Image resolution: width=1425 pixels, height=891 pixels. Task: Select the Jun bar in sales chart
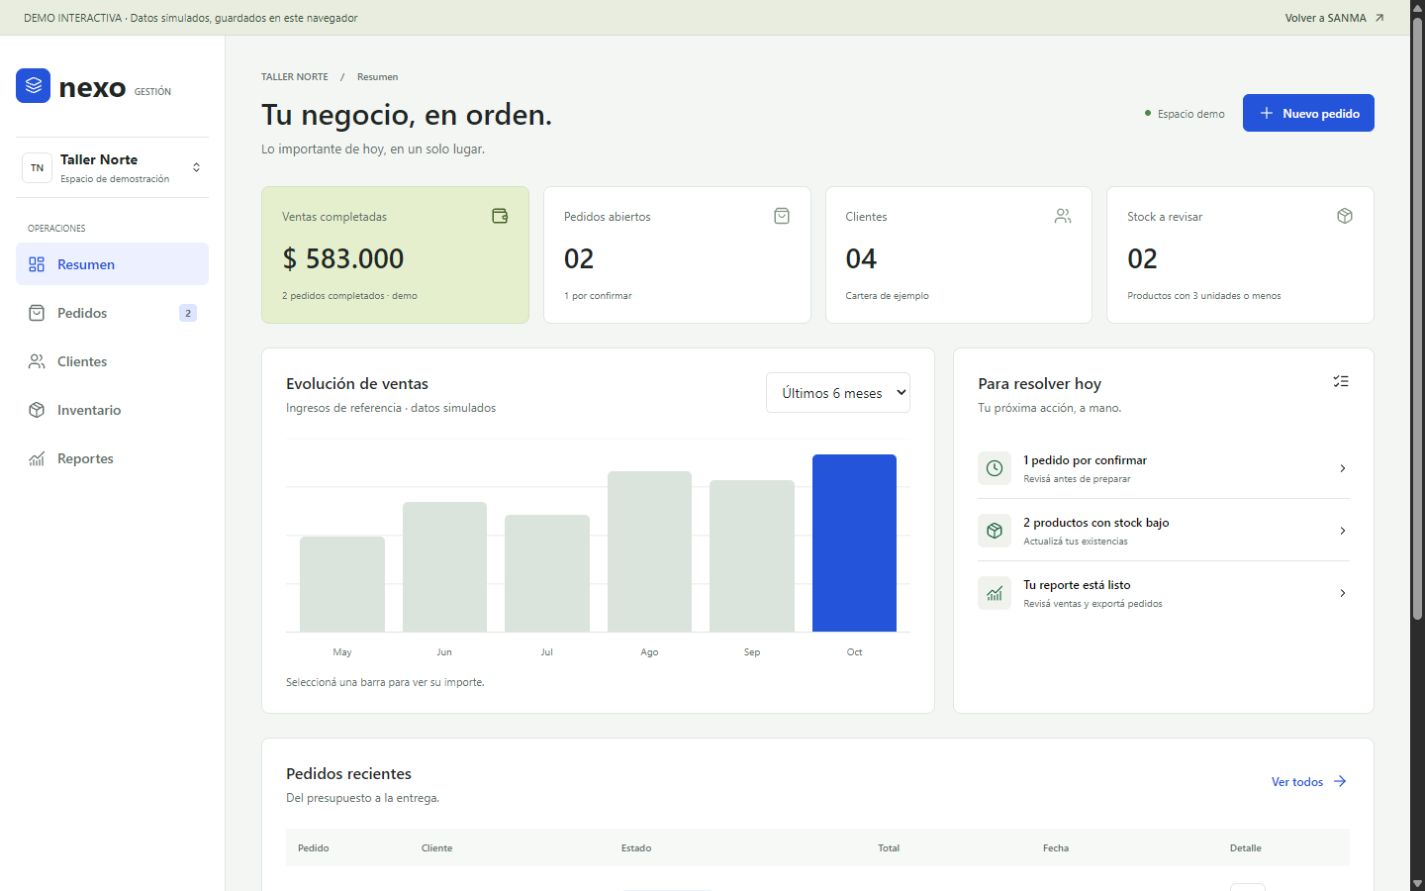pos(444,567)
